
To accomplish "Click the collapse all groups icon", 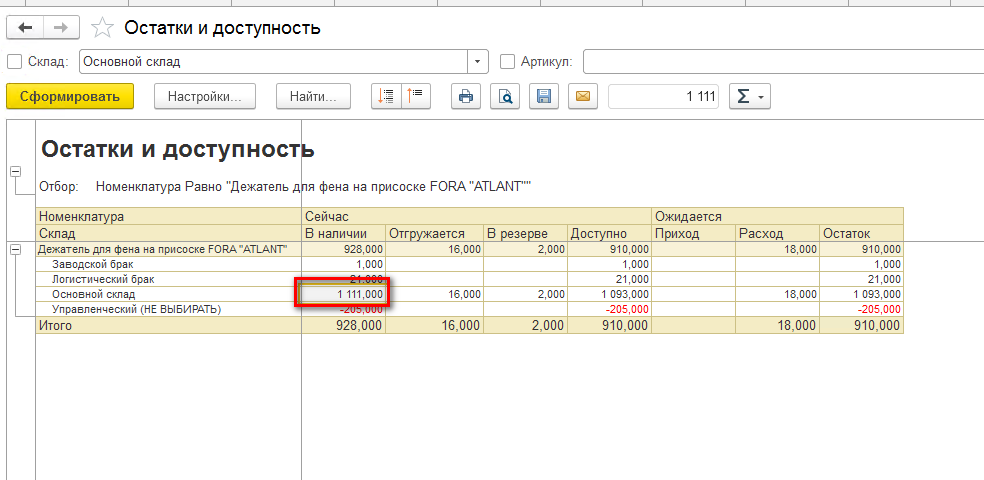I will pos(413,97).
